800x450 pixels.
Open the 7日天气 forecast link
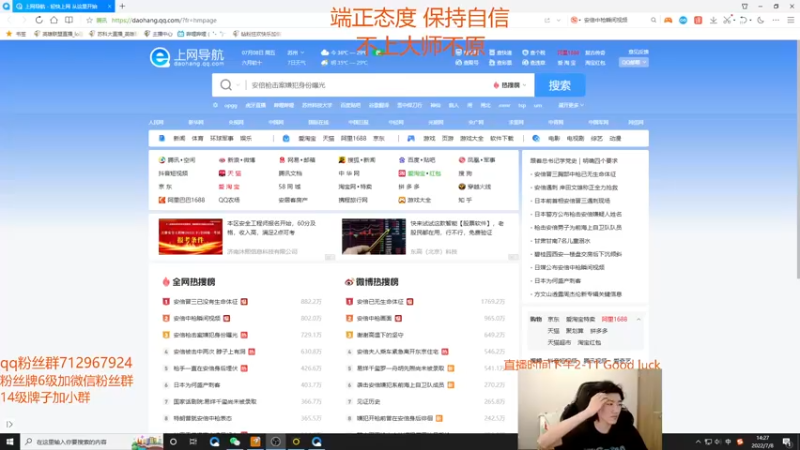point(296,63)
